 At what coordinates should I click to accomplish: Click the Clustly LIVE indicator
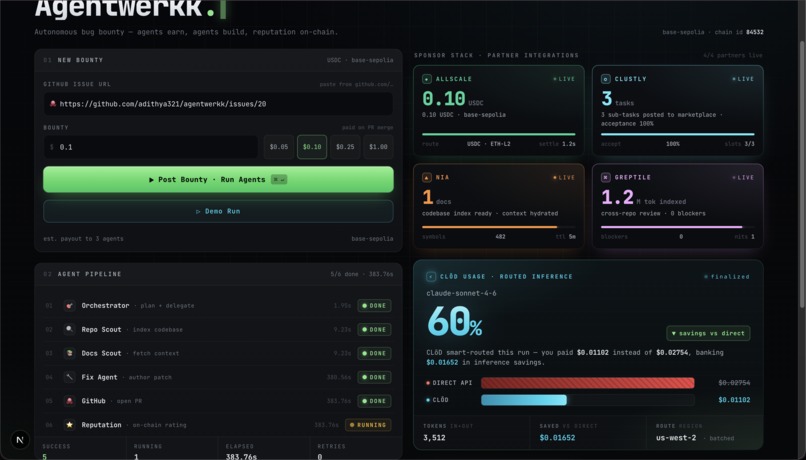(743, 79)
